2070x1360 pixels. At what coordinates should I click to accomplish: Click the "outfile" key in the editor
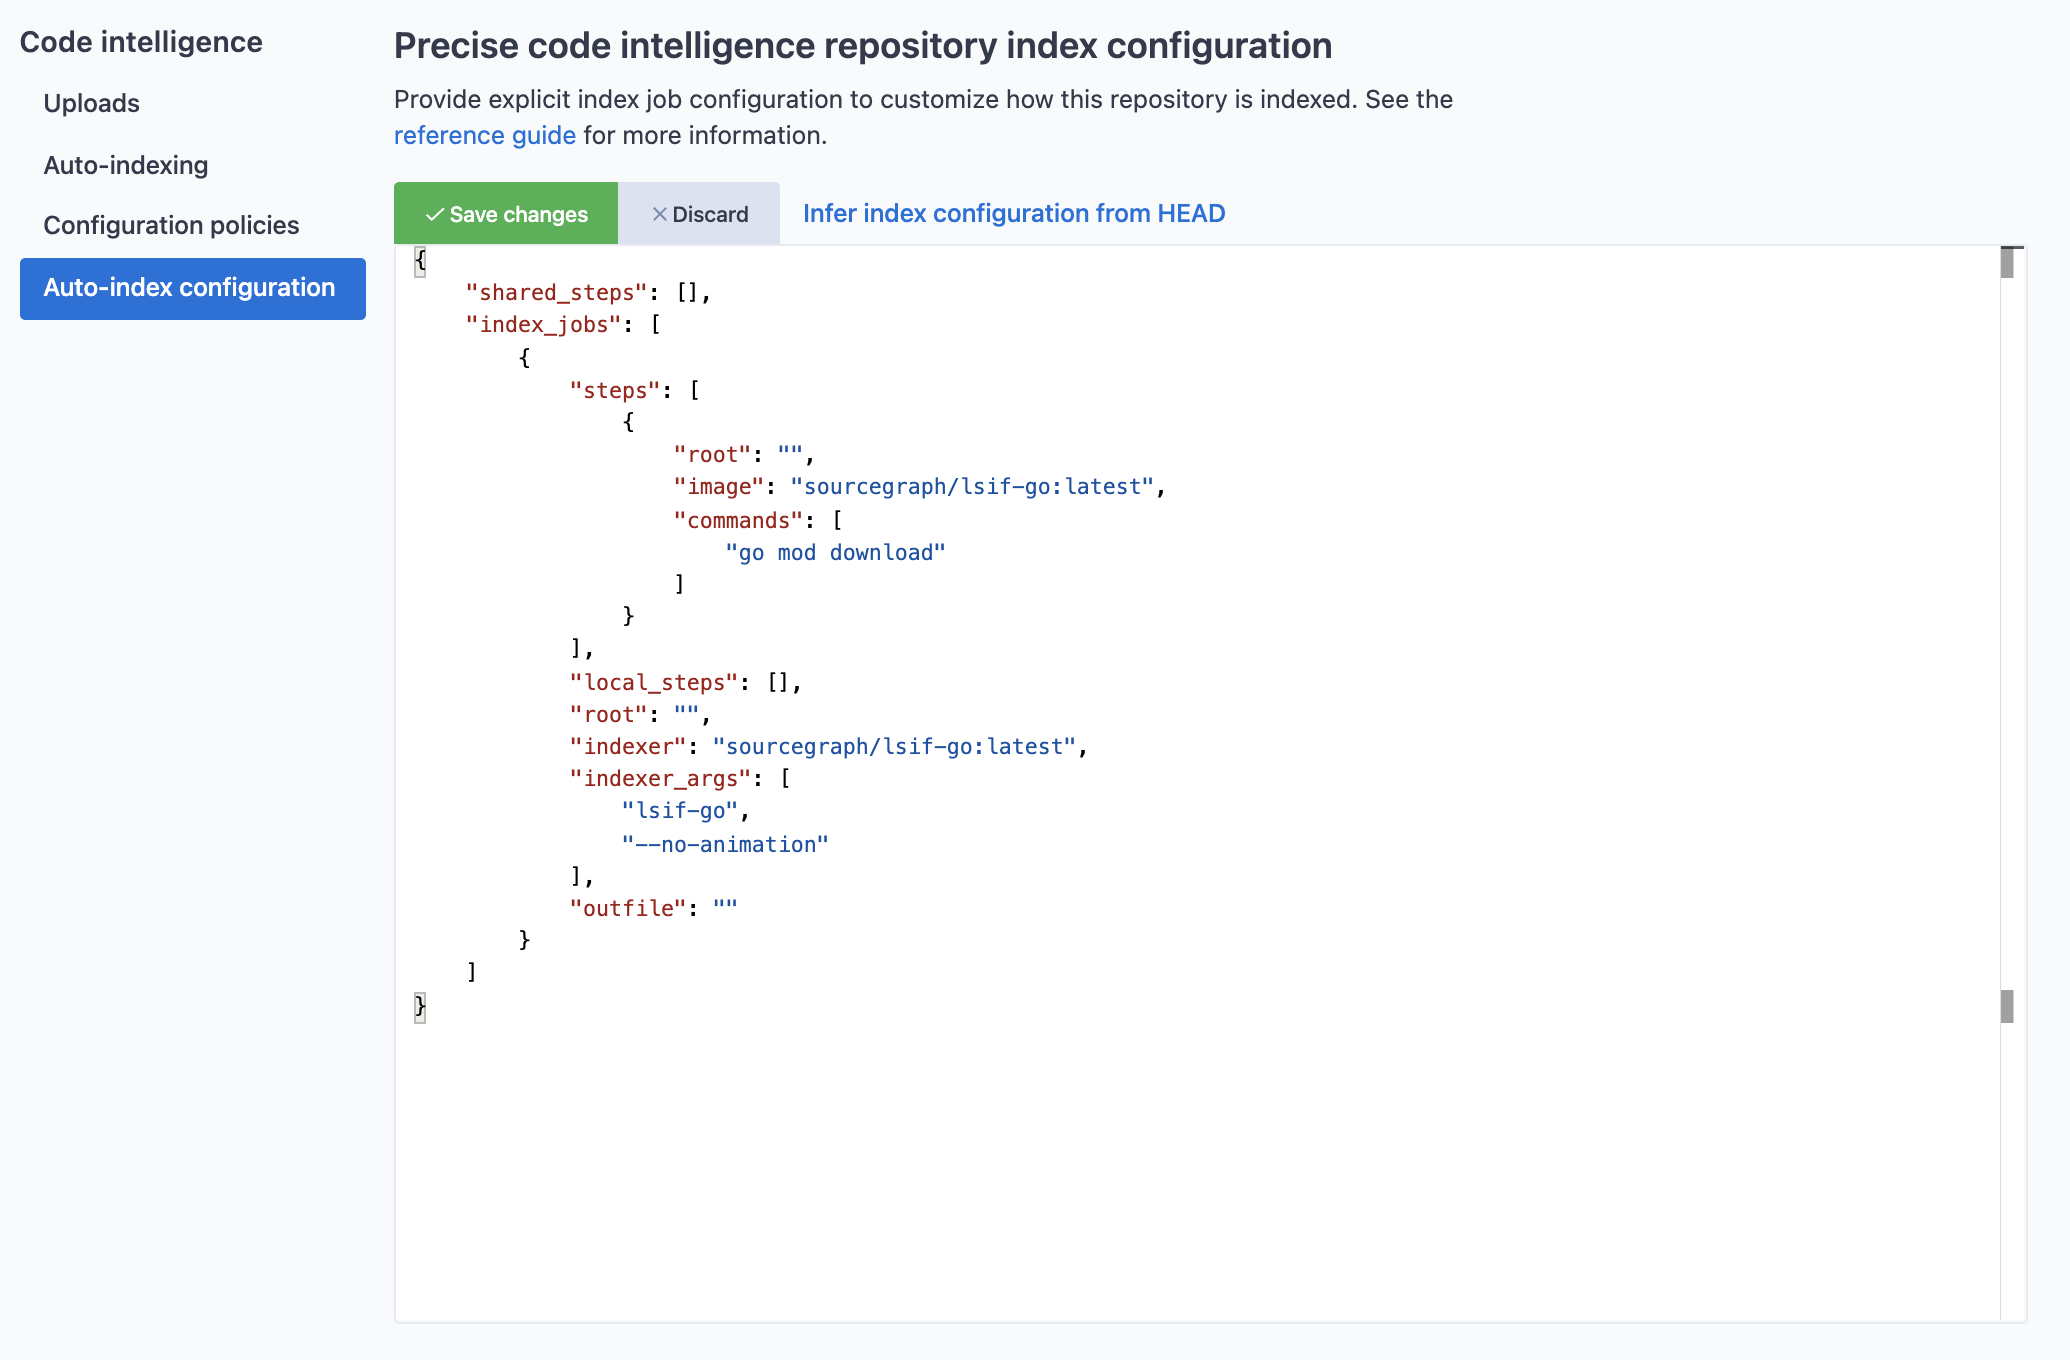click(628, 909)
